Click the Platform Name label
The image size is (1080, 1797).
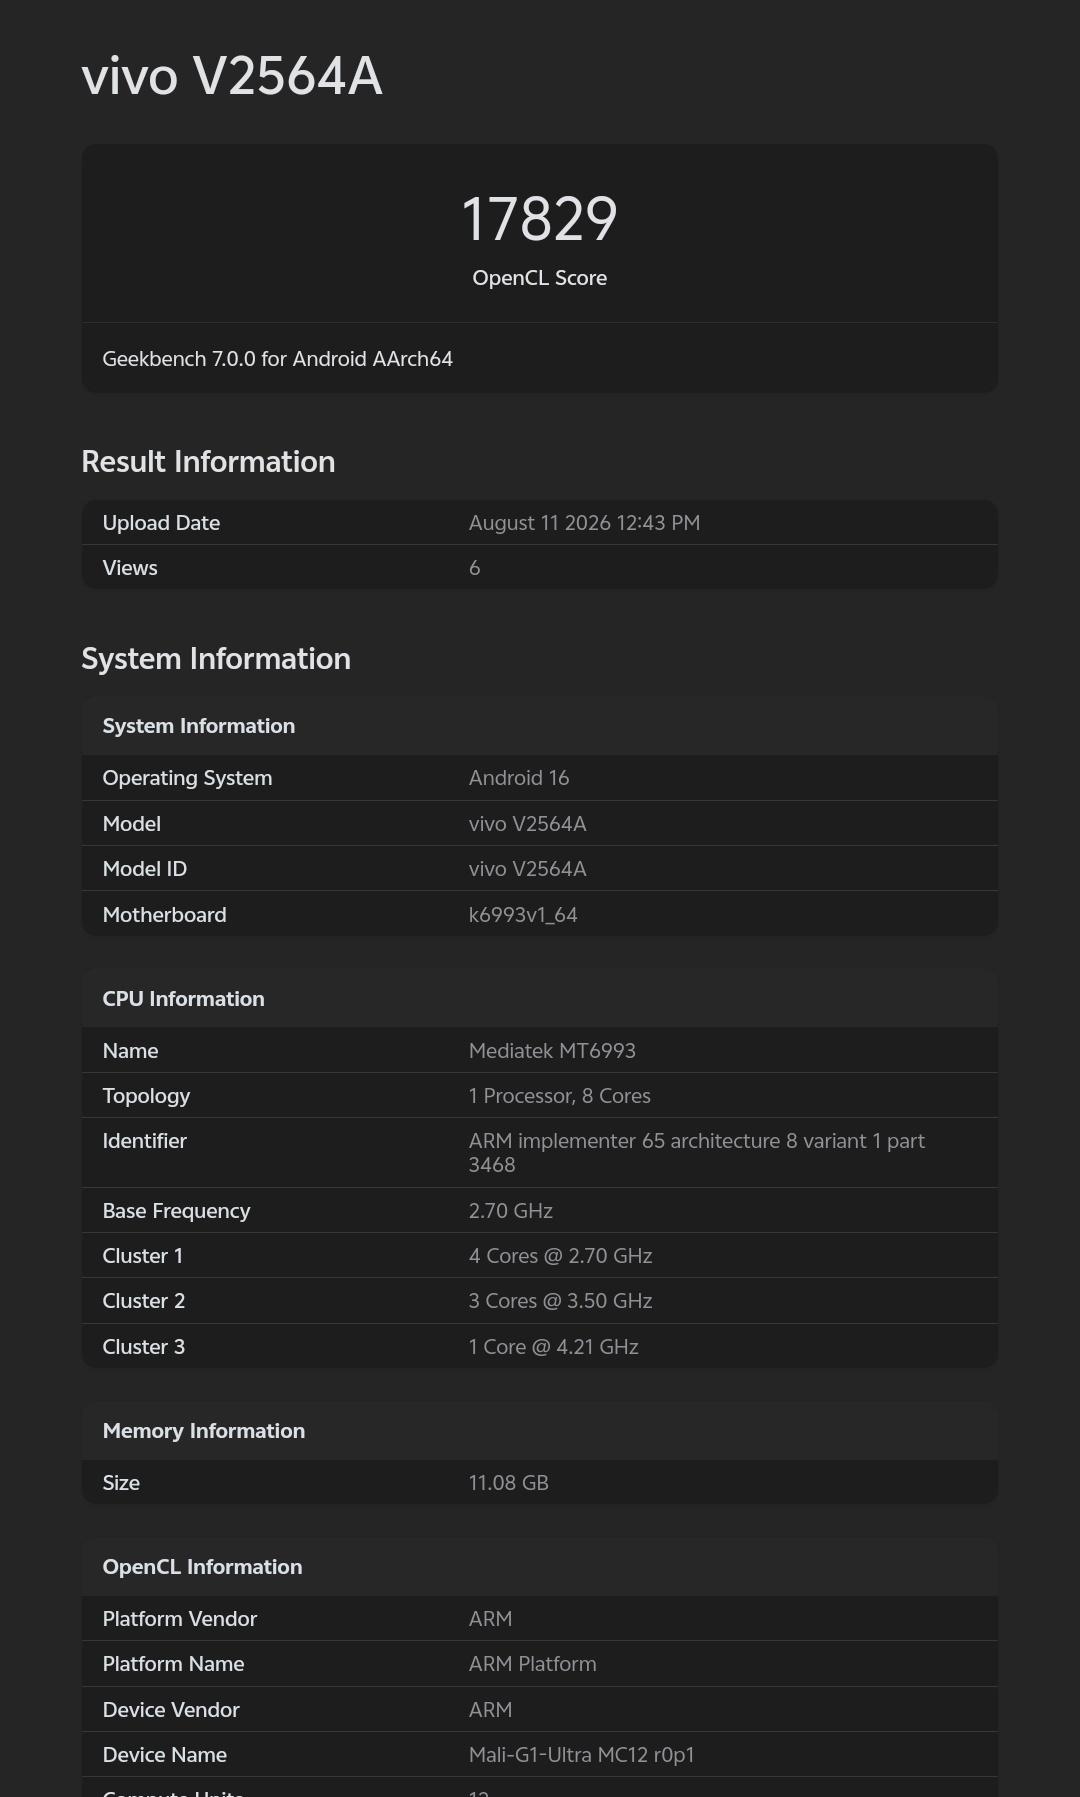point(173,1664)
